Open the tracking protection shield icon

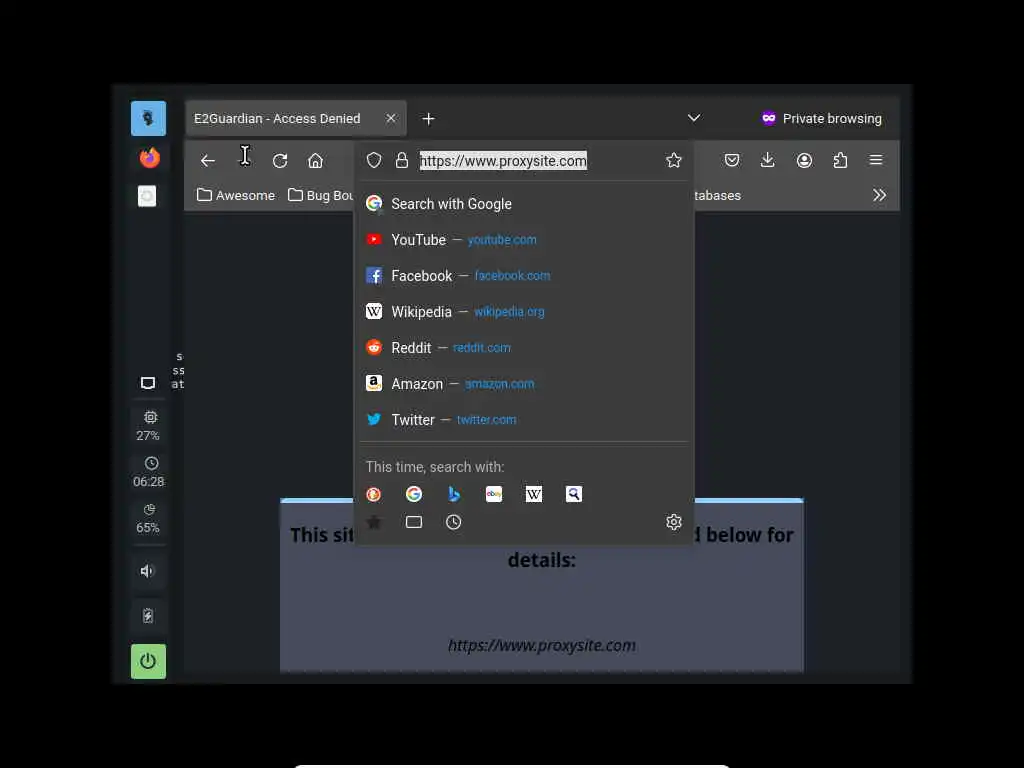374,161
